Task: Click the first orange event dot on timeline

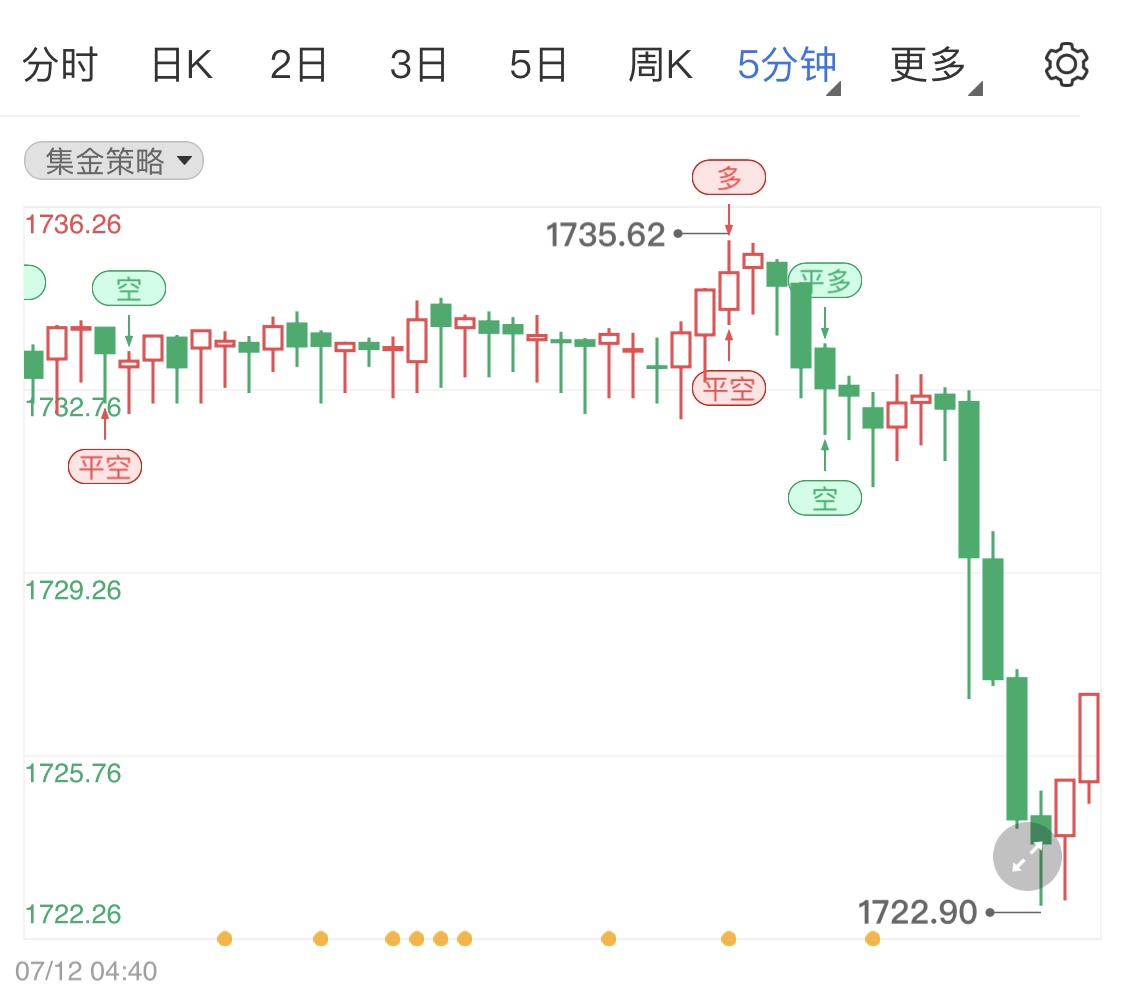Action: [225, 938]
